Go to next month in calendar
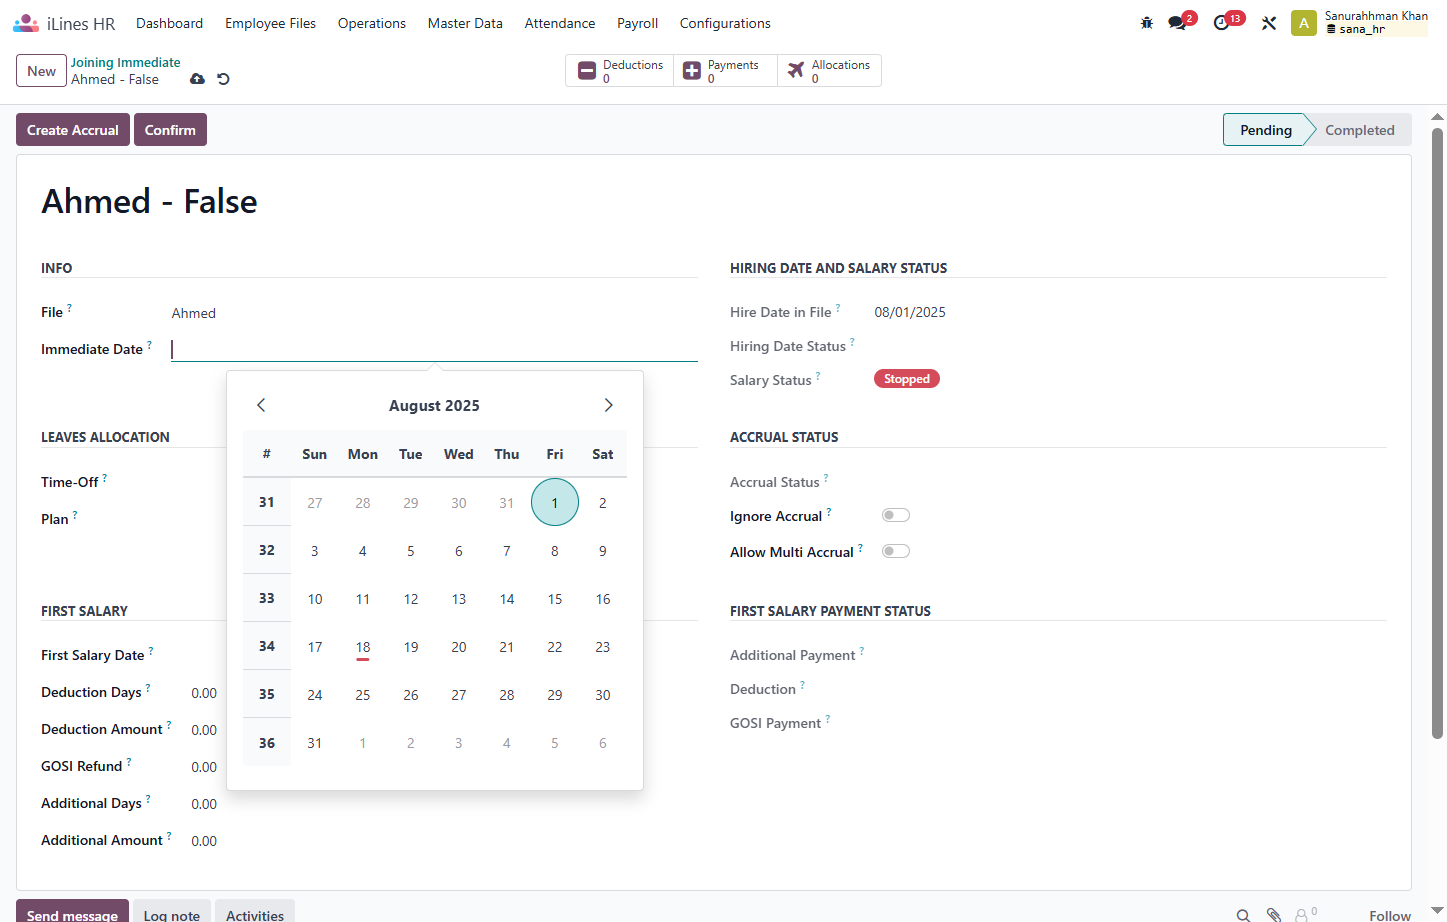Viewport: 1447px width, 922px height. pos(608,405)
